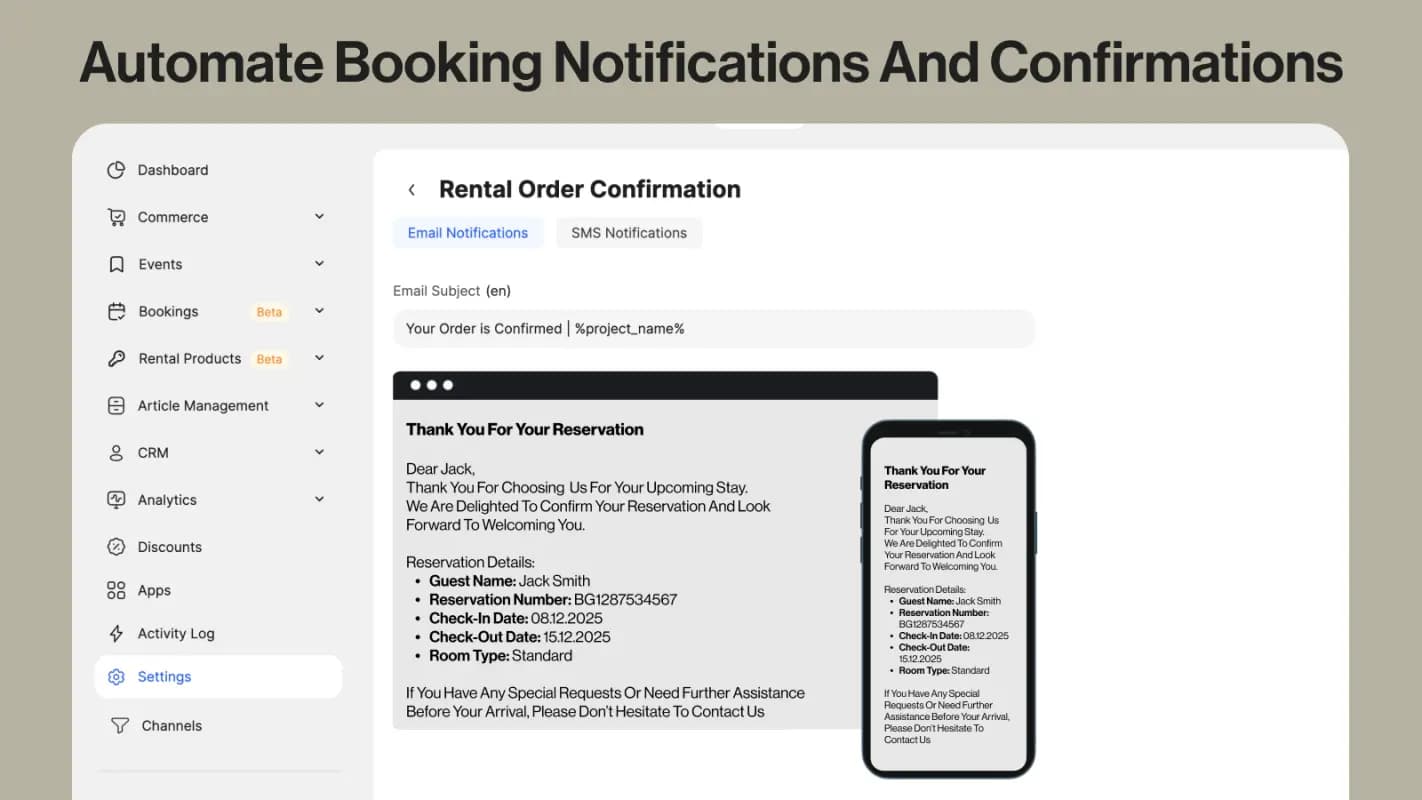The width and height of the screenshot is (1422, 800).
Task: Click the CRM person icon
Action: coord(116,452)
